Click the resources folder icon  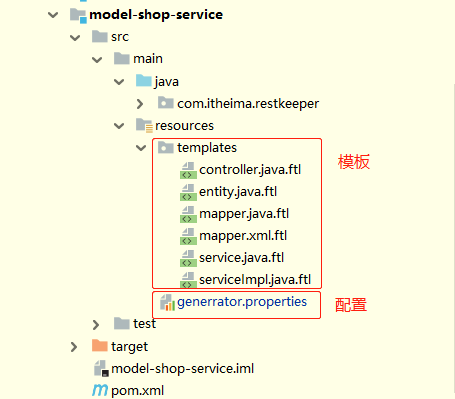(144, 125)
